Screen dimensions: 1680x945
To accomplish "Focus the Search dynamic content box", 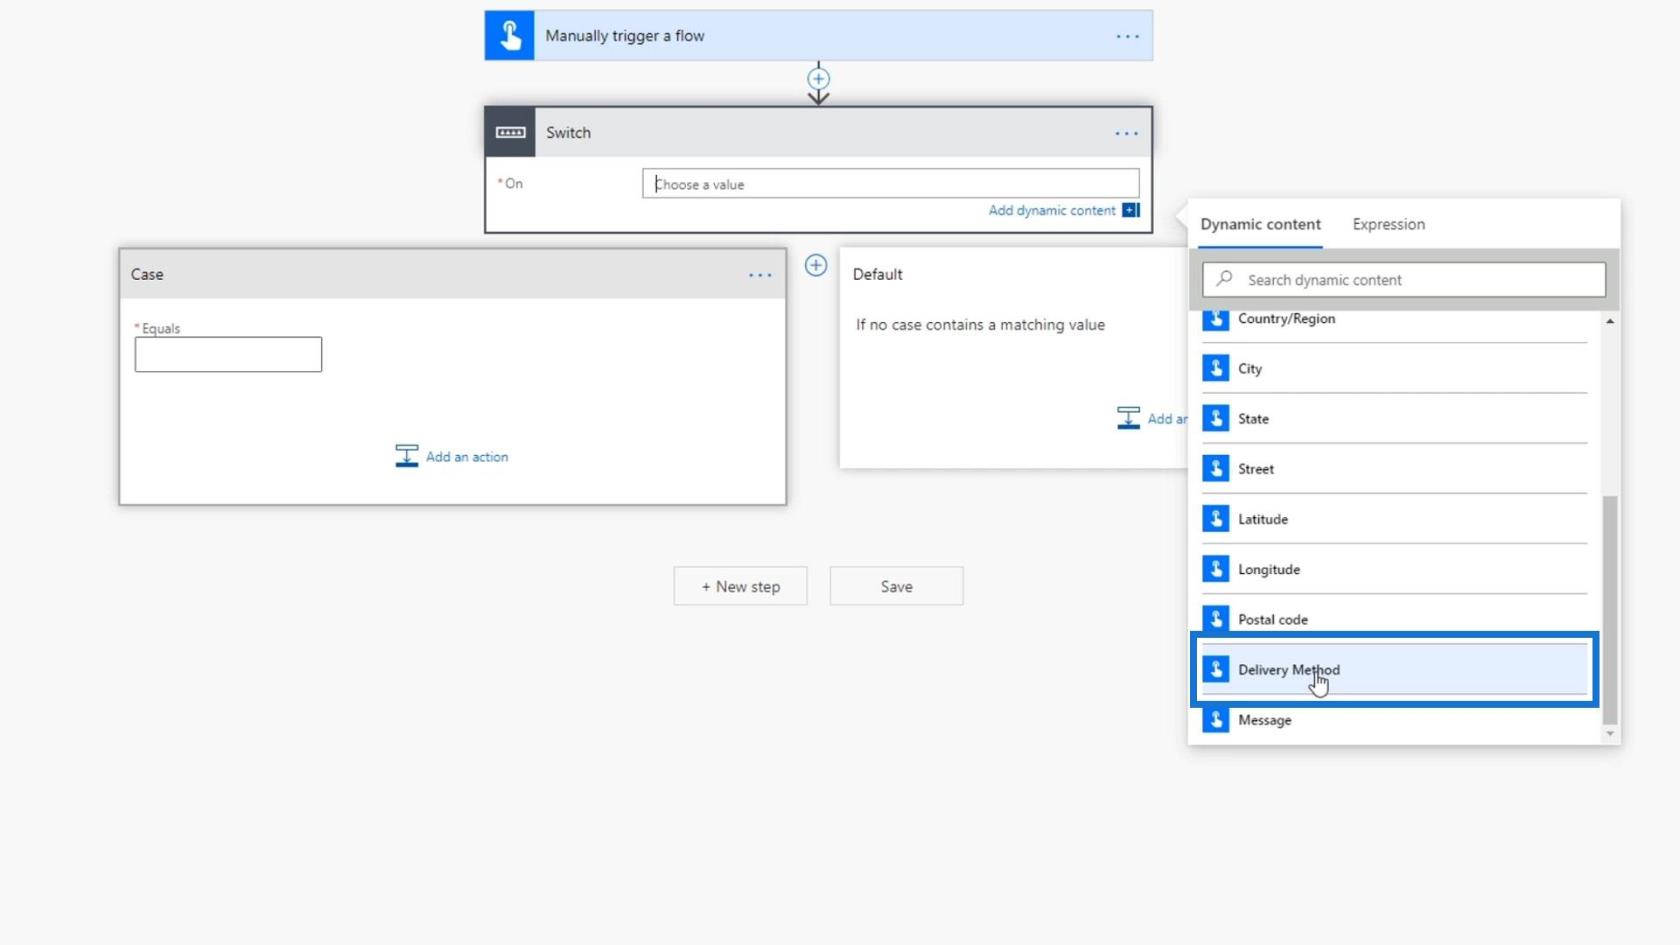I will coord(1404,280).
